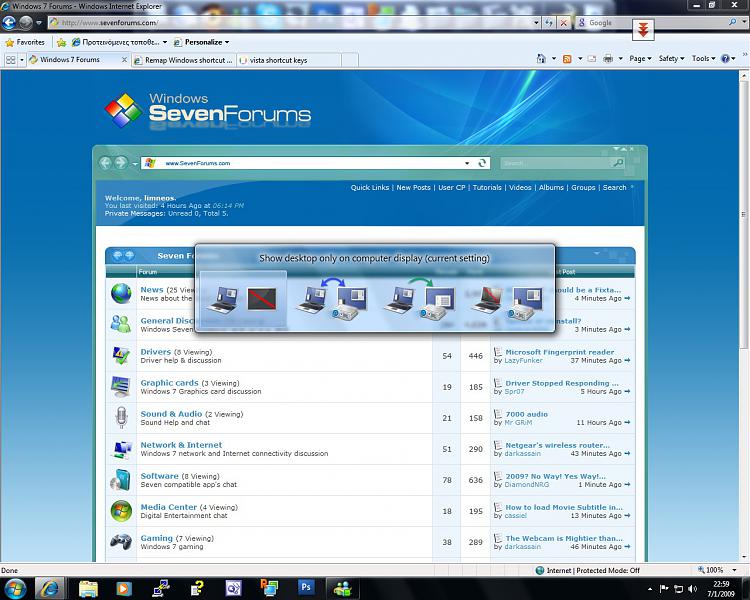Open the Safety menu dropdown
This screenshot has width=750, height=600.
click(671, 58)
